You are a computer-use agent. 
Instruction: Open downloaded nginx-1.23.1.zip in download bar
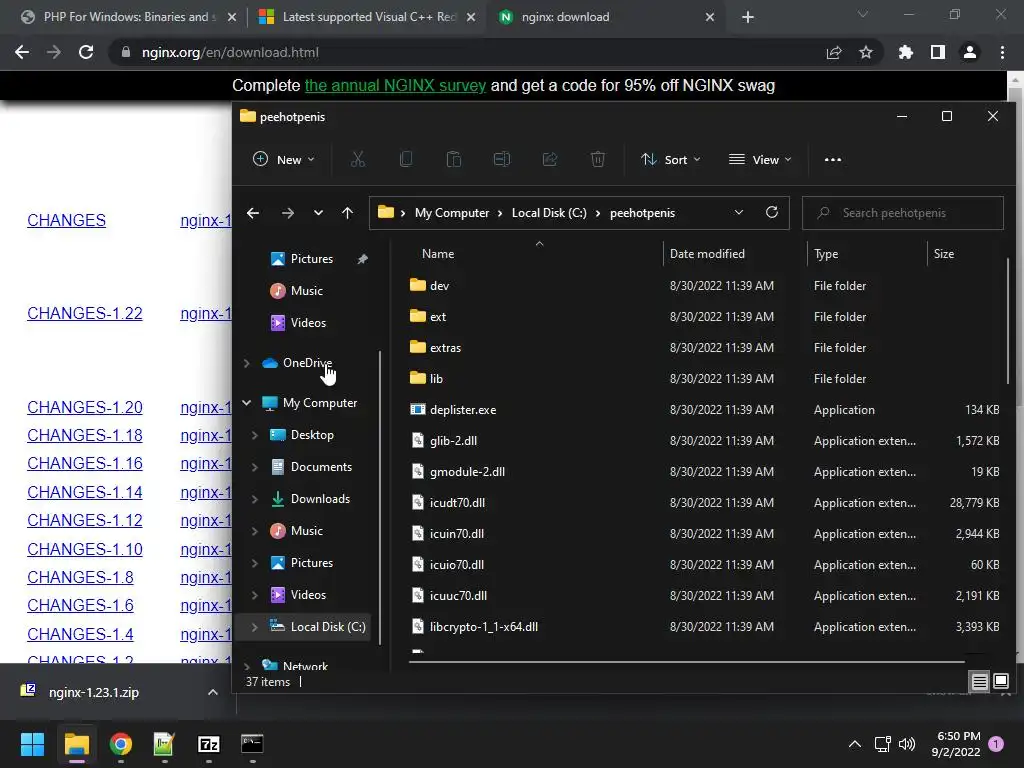[93, 692]
